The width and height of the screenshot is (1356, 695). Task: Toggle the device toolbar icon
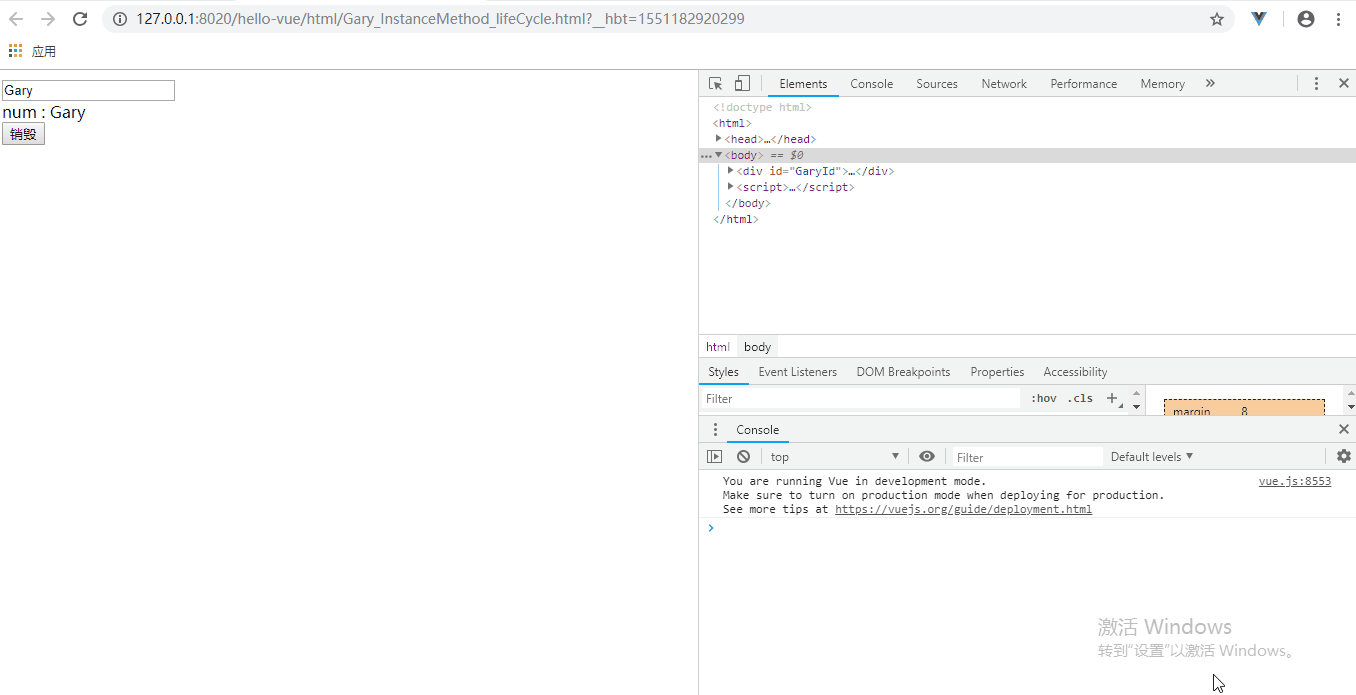pyautogui.click(x=742, y=84)
